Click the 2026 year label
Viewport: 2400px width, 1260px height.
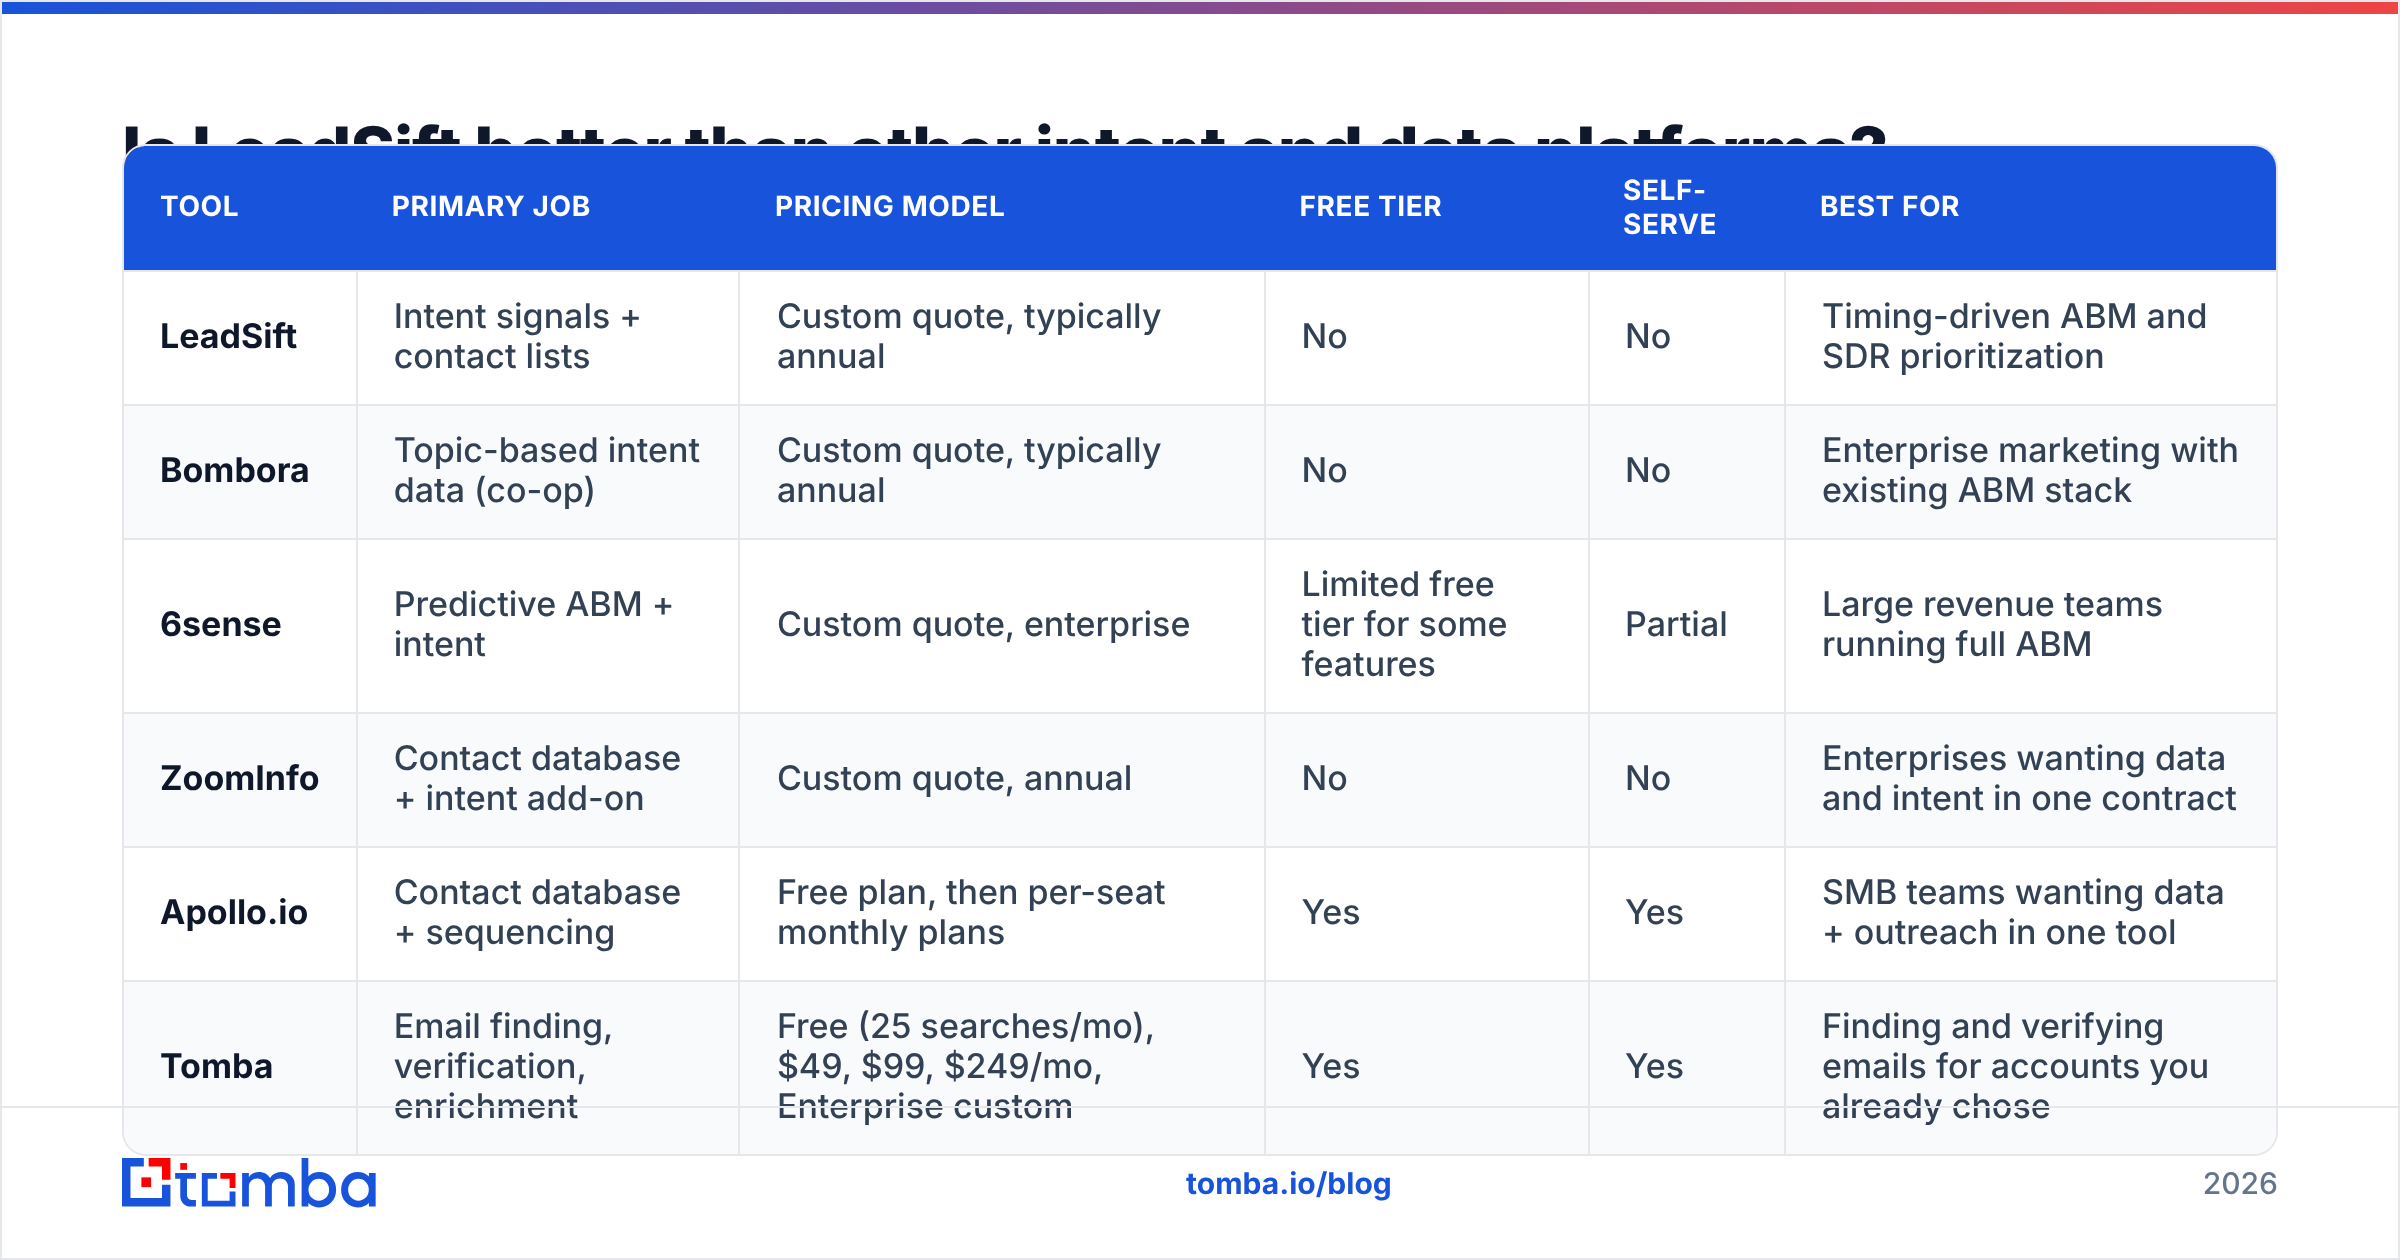[x=2240, y=1184]
